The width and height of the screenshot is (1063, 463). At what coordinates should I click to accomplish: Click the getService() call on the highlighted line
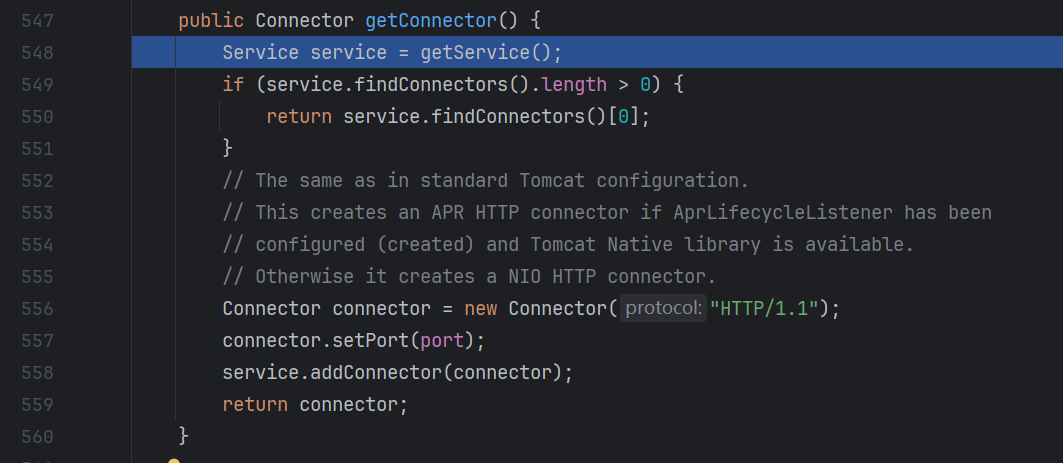(x=492, y=52)
